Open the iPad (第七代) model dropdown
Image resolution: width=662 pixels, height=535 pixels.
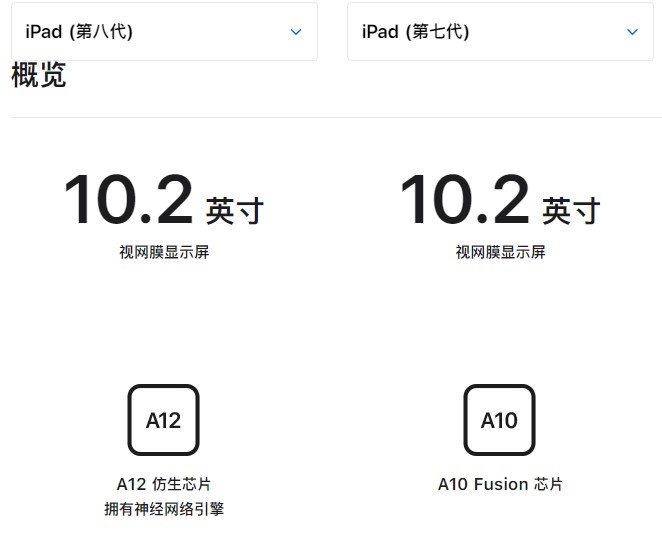point(500,31)
